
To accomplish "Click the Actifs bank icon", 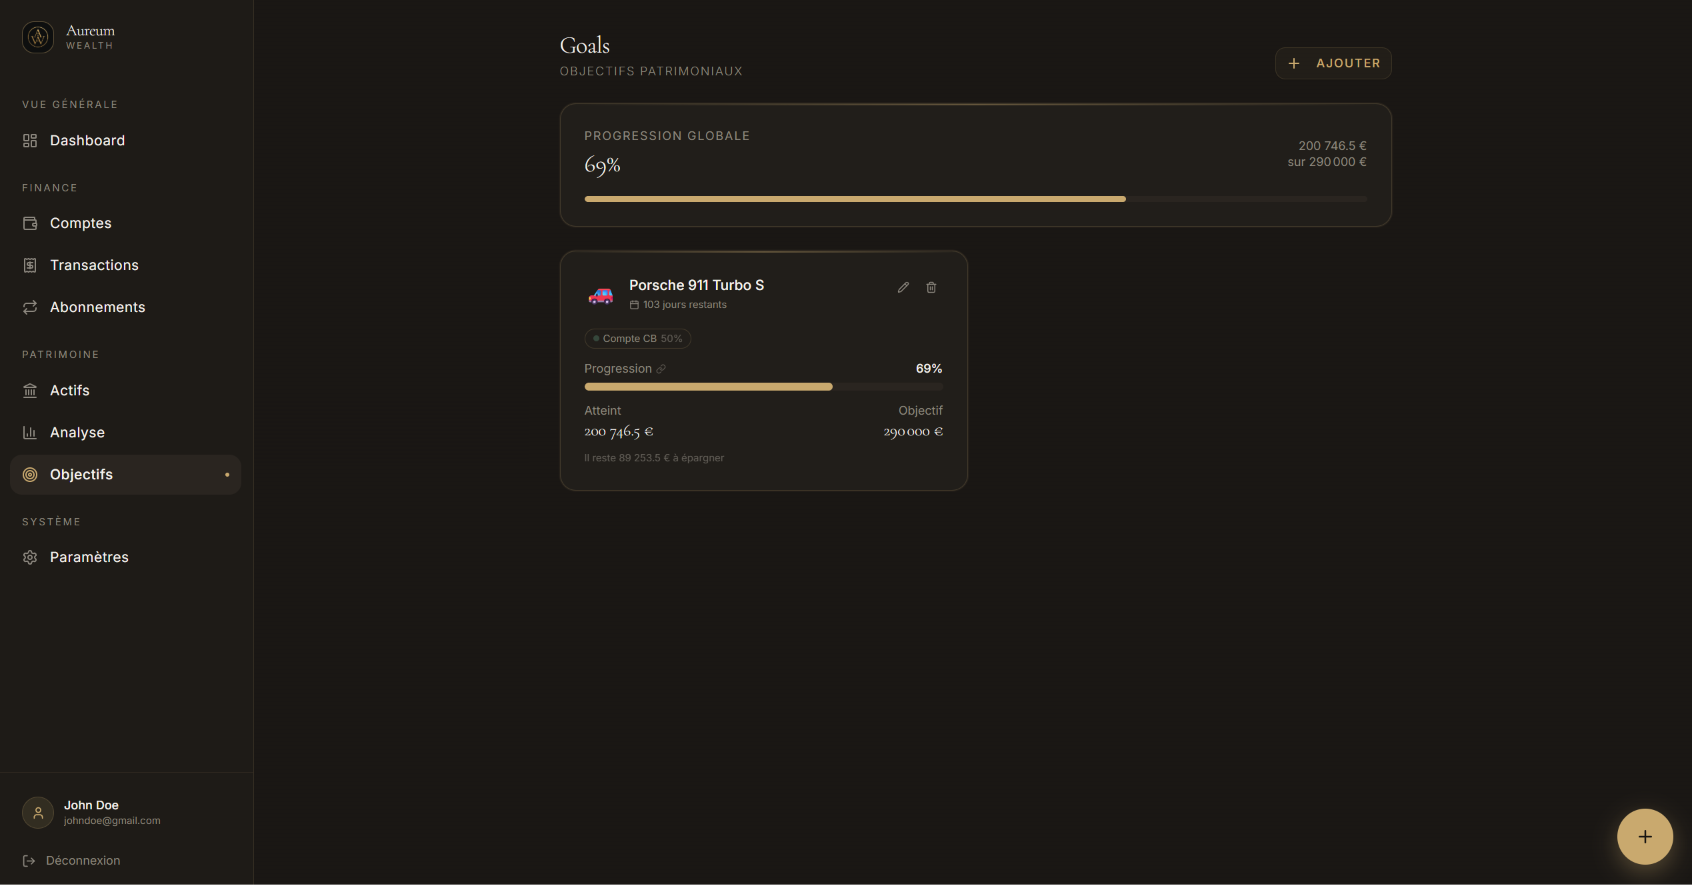I will (30, 390).
